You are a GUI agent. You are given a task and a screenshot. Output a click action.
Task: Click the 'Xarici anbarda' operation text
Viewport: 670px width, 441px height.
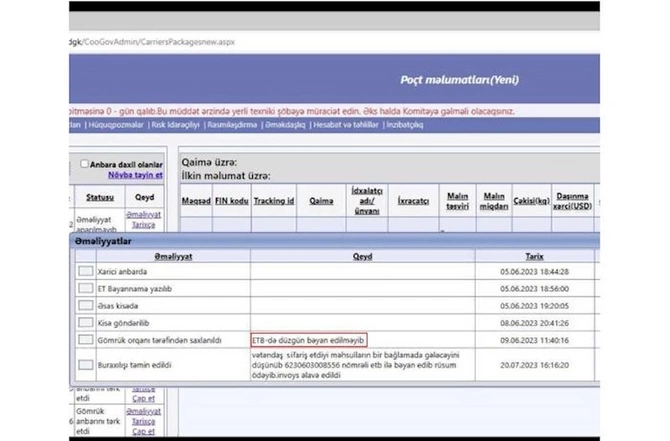[x=122, y=272]
